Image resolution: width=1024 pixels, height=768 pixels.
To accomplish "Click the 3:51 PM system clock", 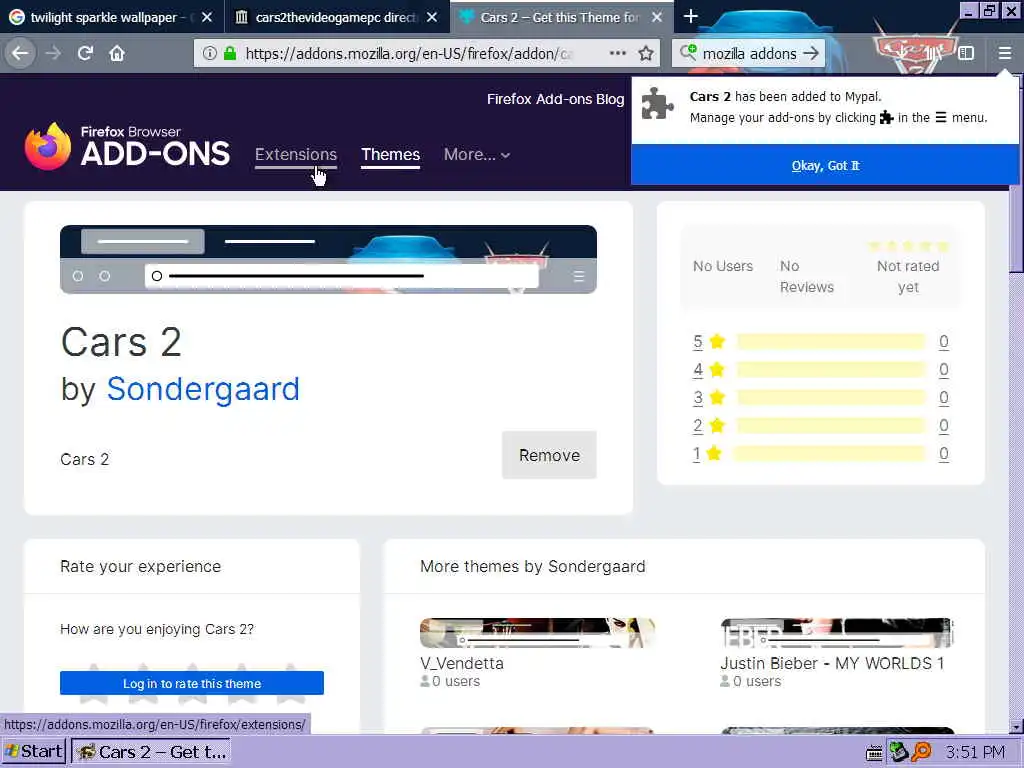I will [975, 752].
